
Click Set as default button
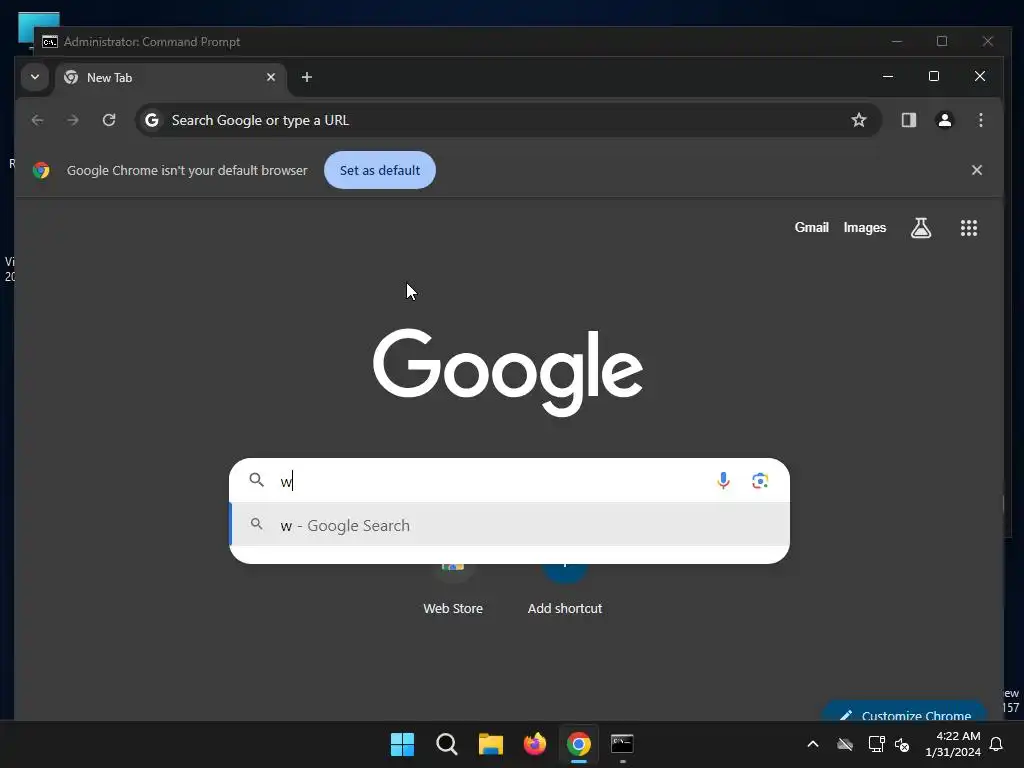pos(379,170)
